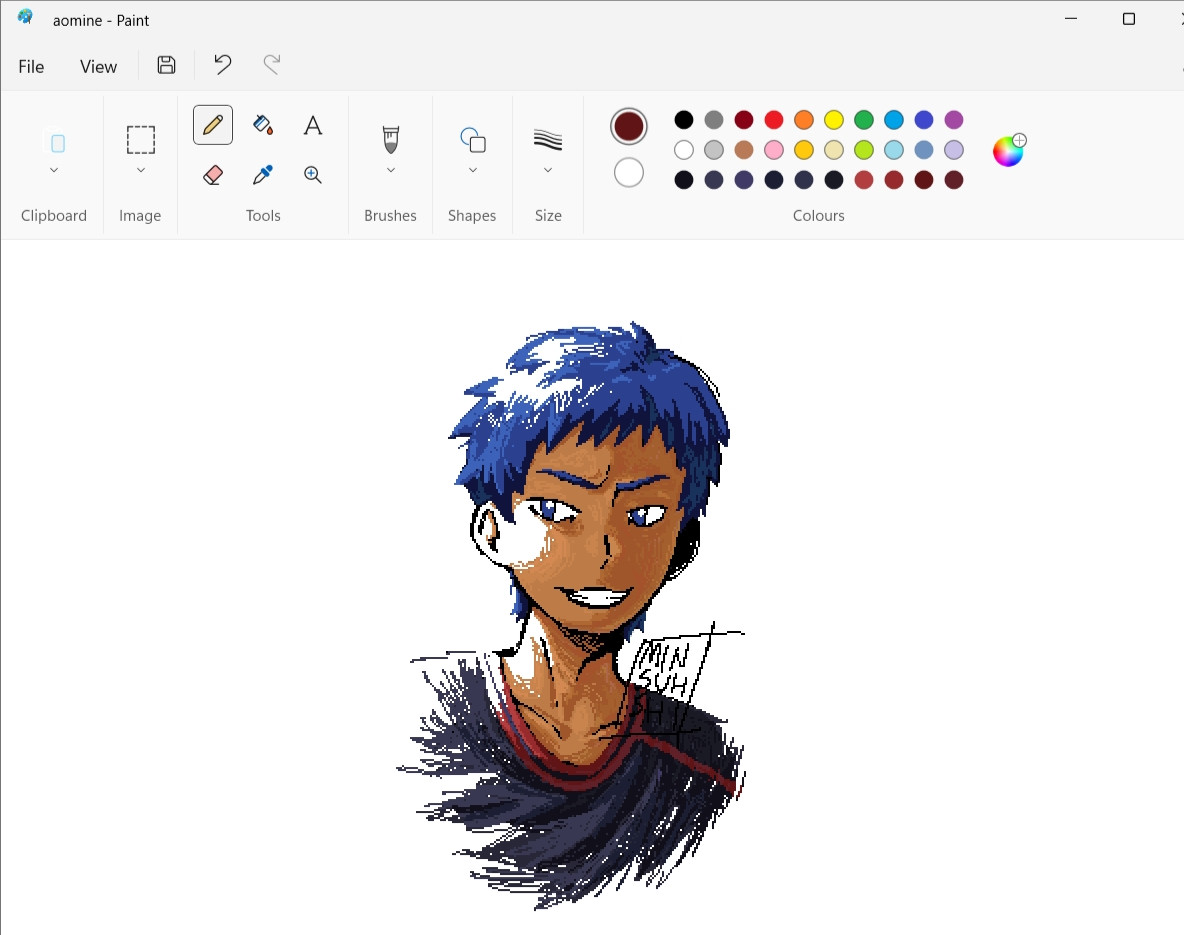Pick the white colour in second row

[x=683, y=150]
